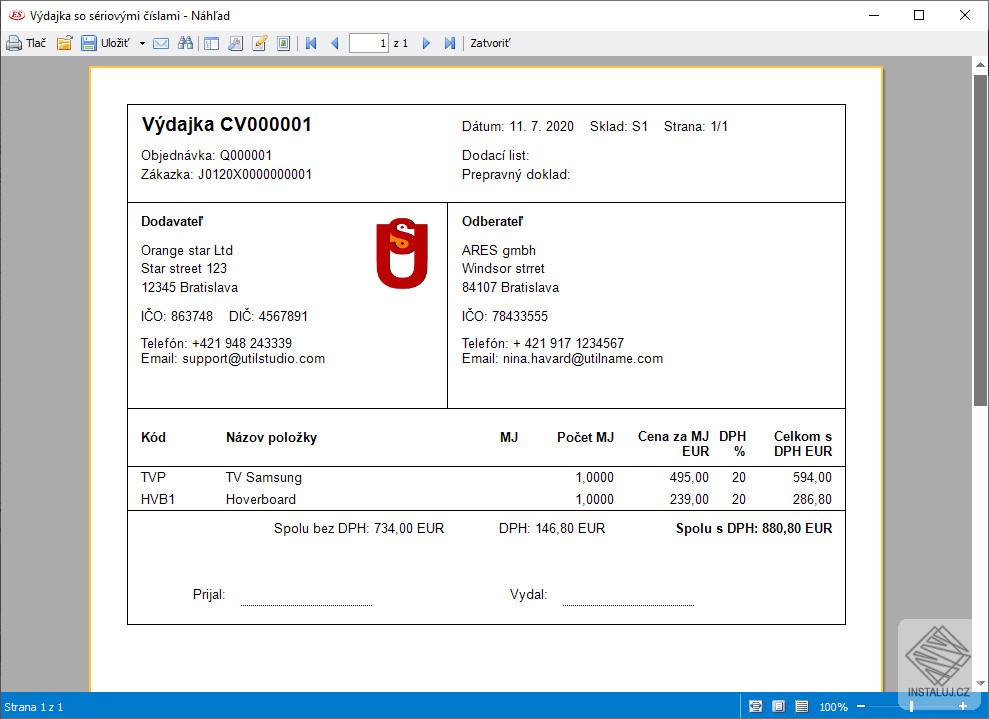Go to the previous page arrow
The height and width of the screenshot is (719, 989).
[x=334, y=43]
